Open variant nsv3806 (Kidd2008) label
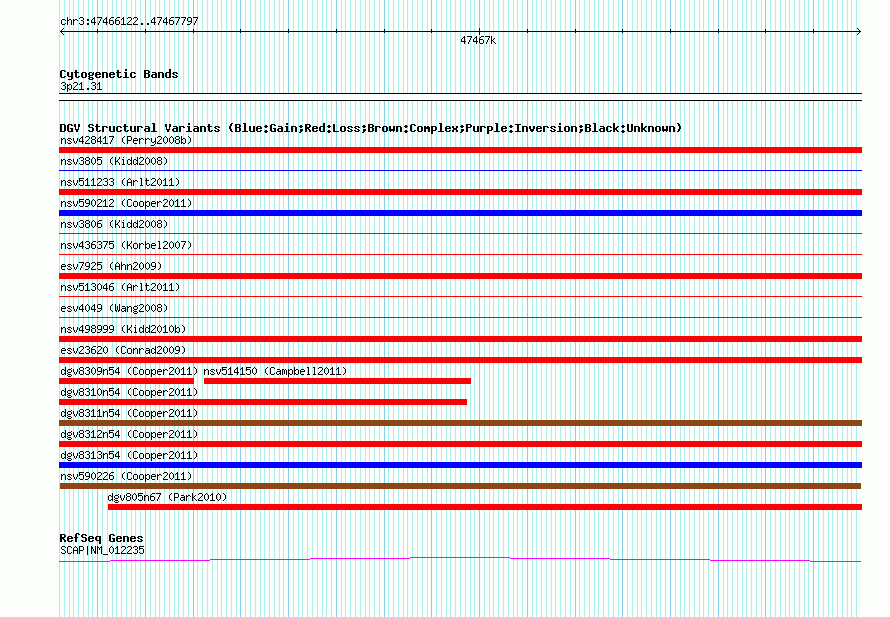This screenshot has width=890, height=617. (114, 224)
